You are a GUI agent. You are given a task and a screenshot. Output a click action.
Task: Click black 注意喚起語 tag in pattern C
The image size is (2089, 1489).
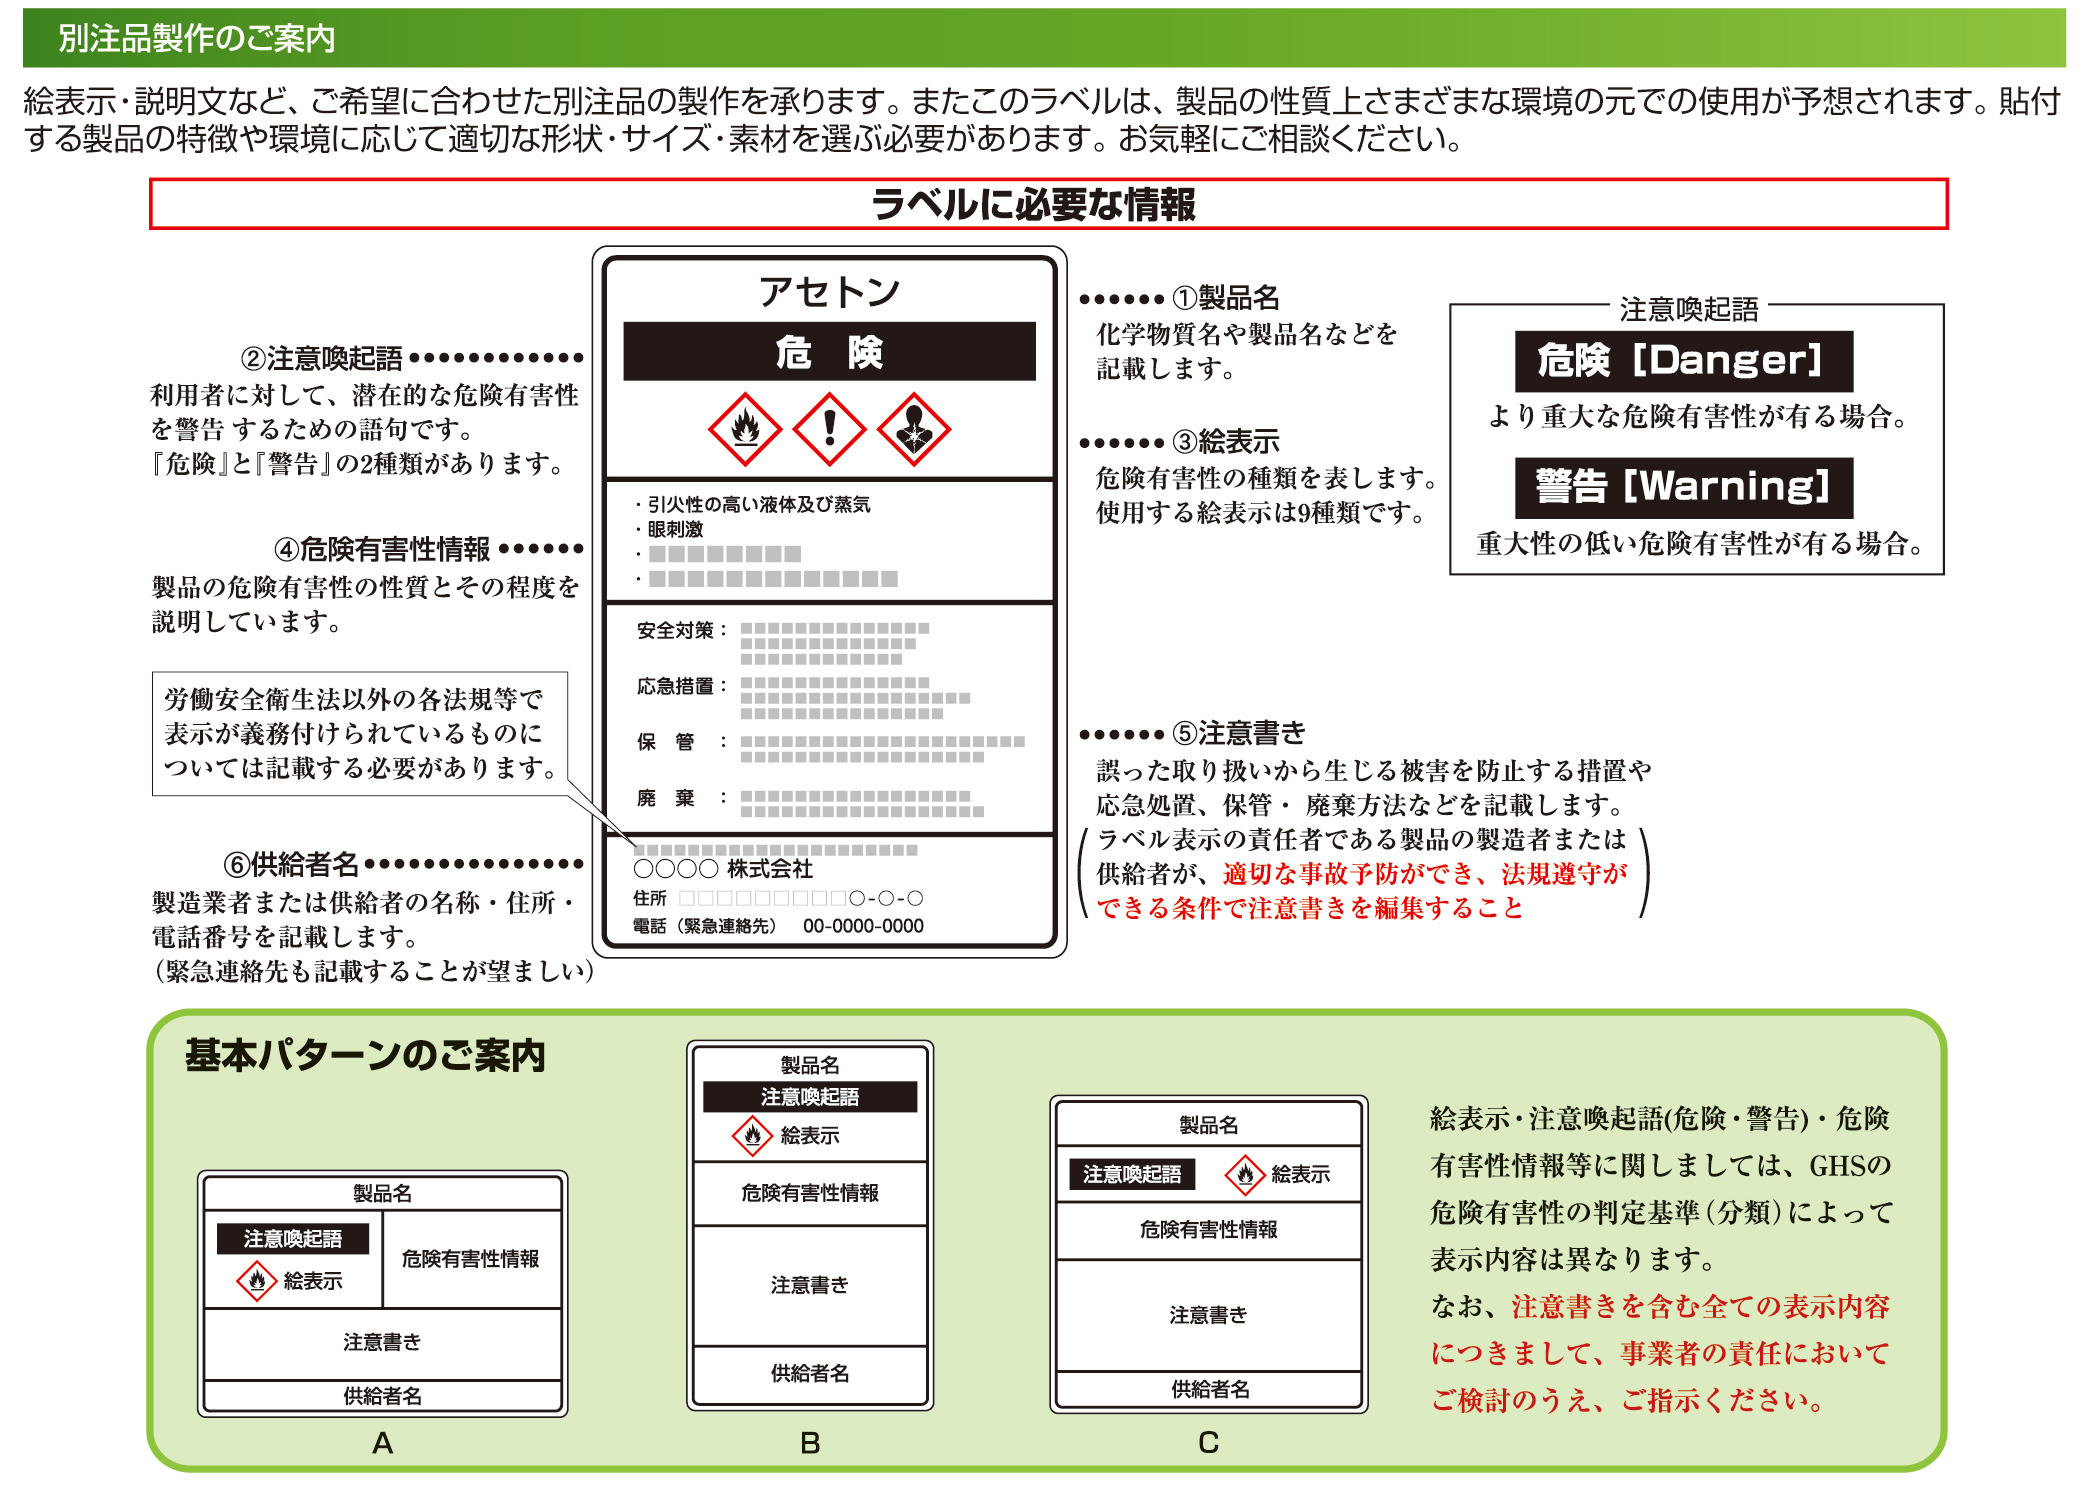click(x=1132, y=1174)
